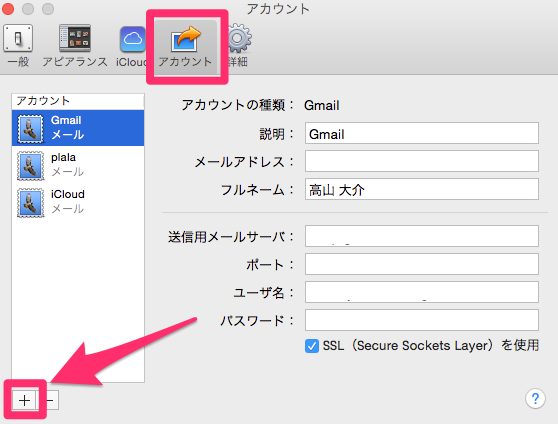The width and height of the screenshot is (558, 424).
Task: Click the メールアドレス input field
Action: 422,161
